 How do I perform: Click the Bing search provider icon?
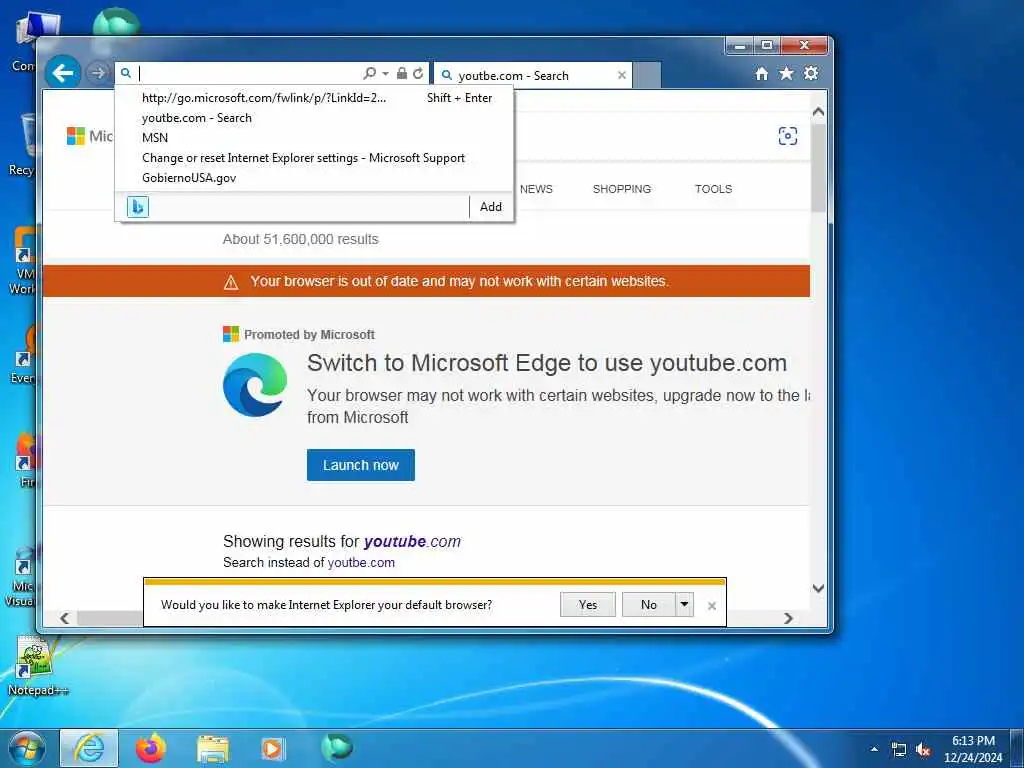point(138,207)
